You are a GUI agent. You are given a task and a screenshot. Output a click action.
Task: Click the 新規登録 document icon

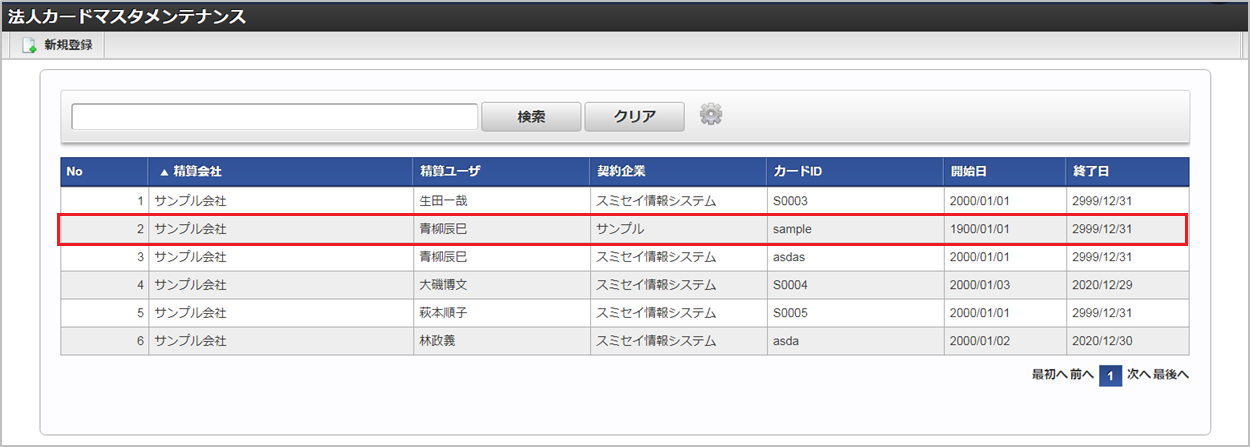(29, 46)
